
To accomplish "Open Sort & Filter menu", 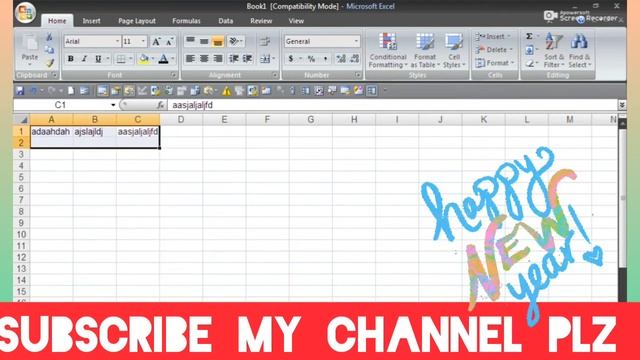I will click(554, 51).
